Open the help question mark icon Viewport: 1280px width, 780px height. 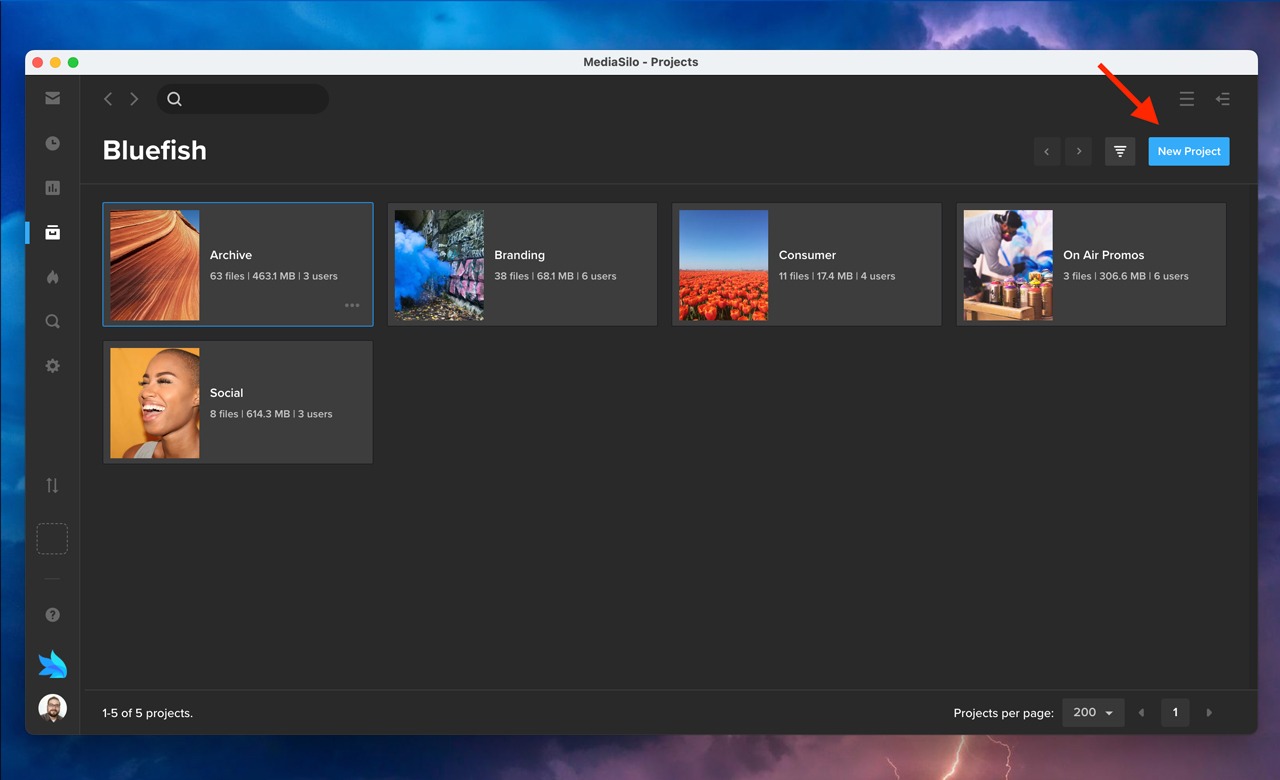point(52,615)
